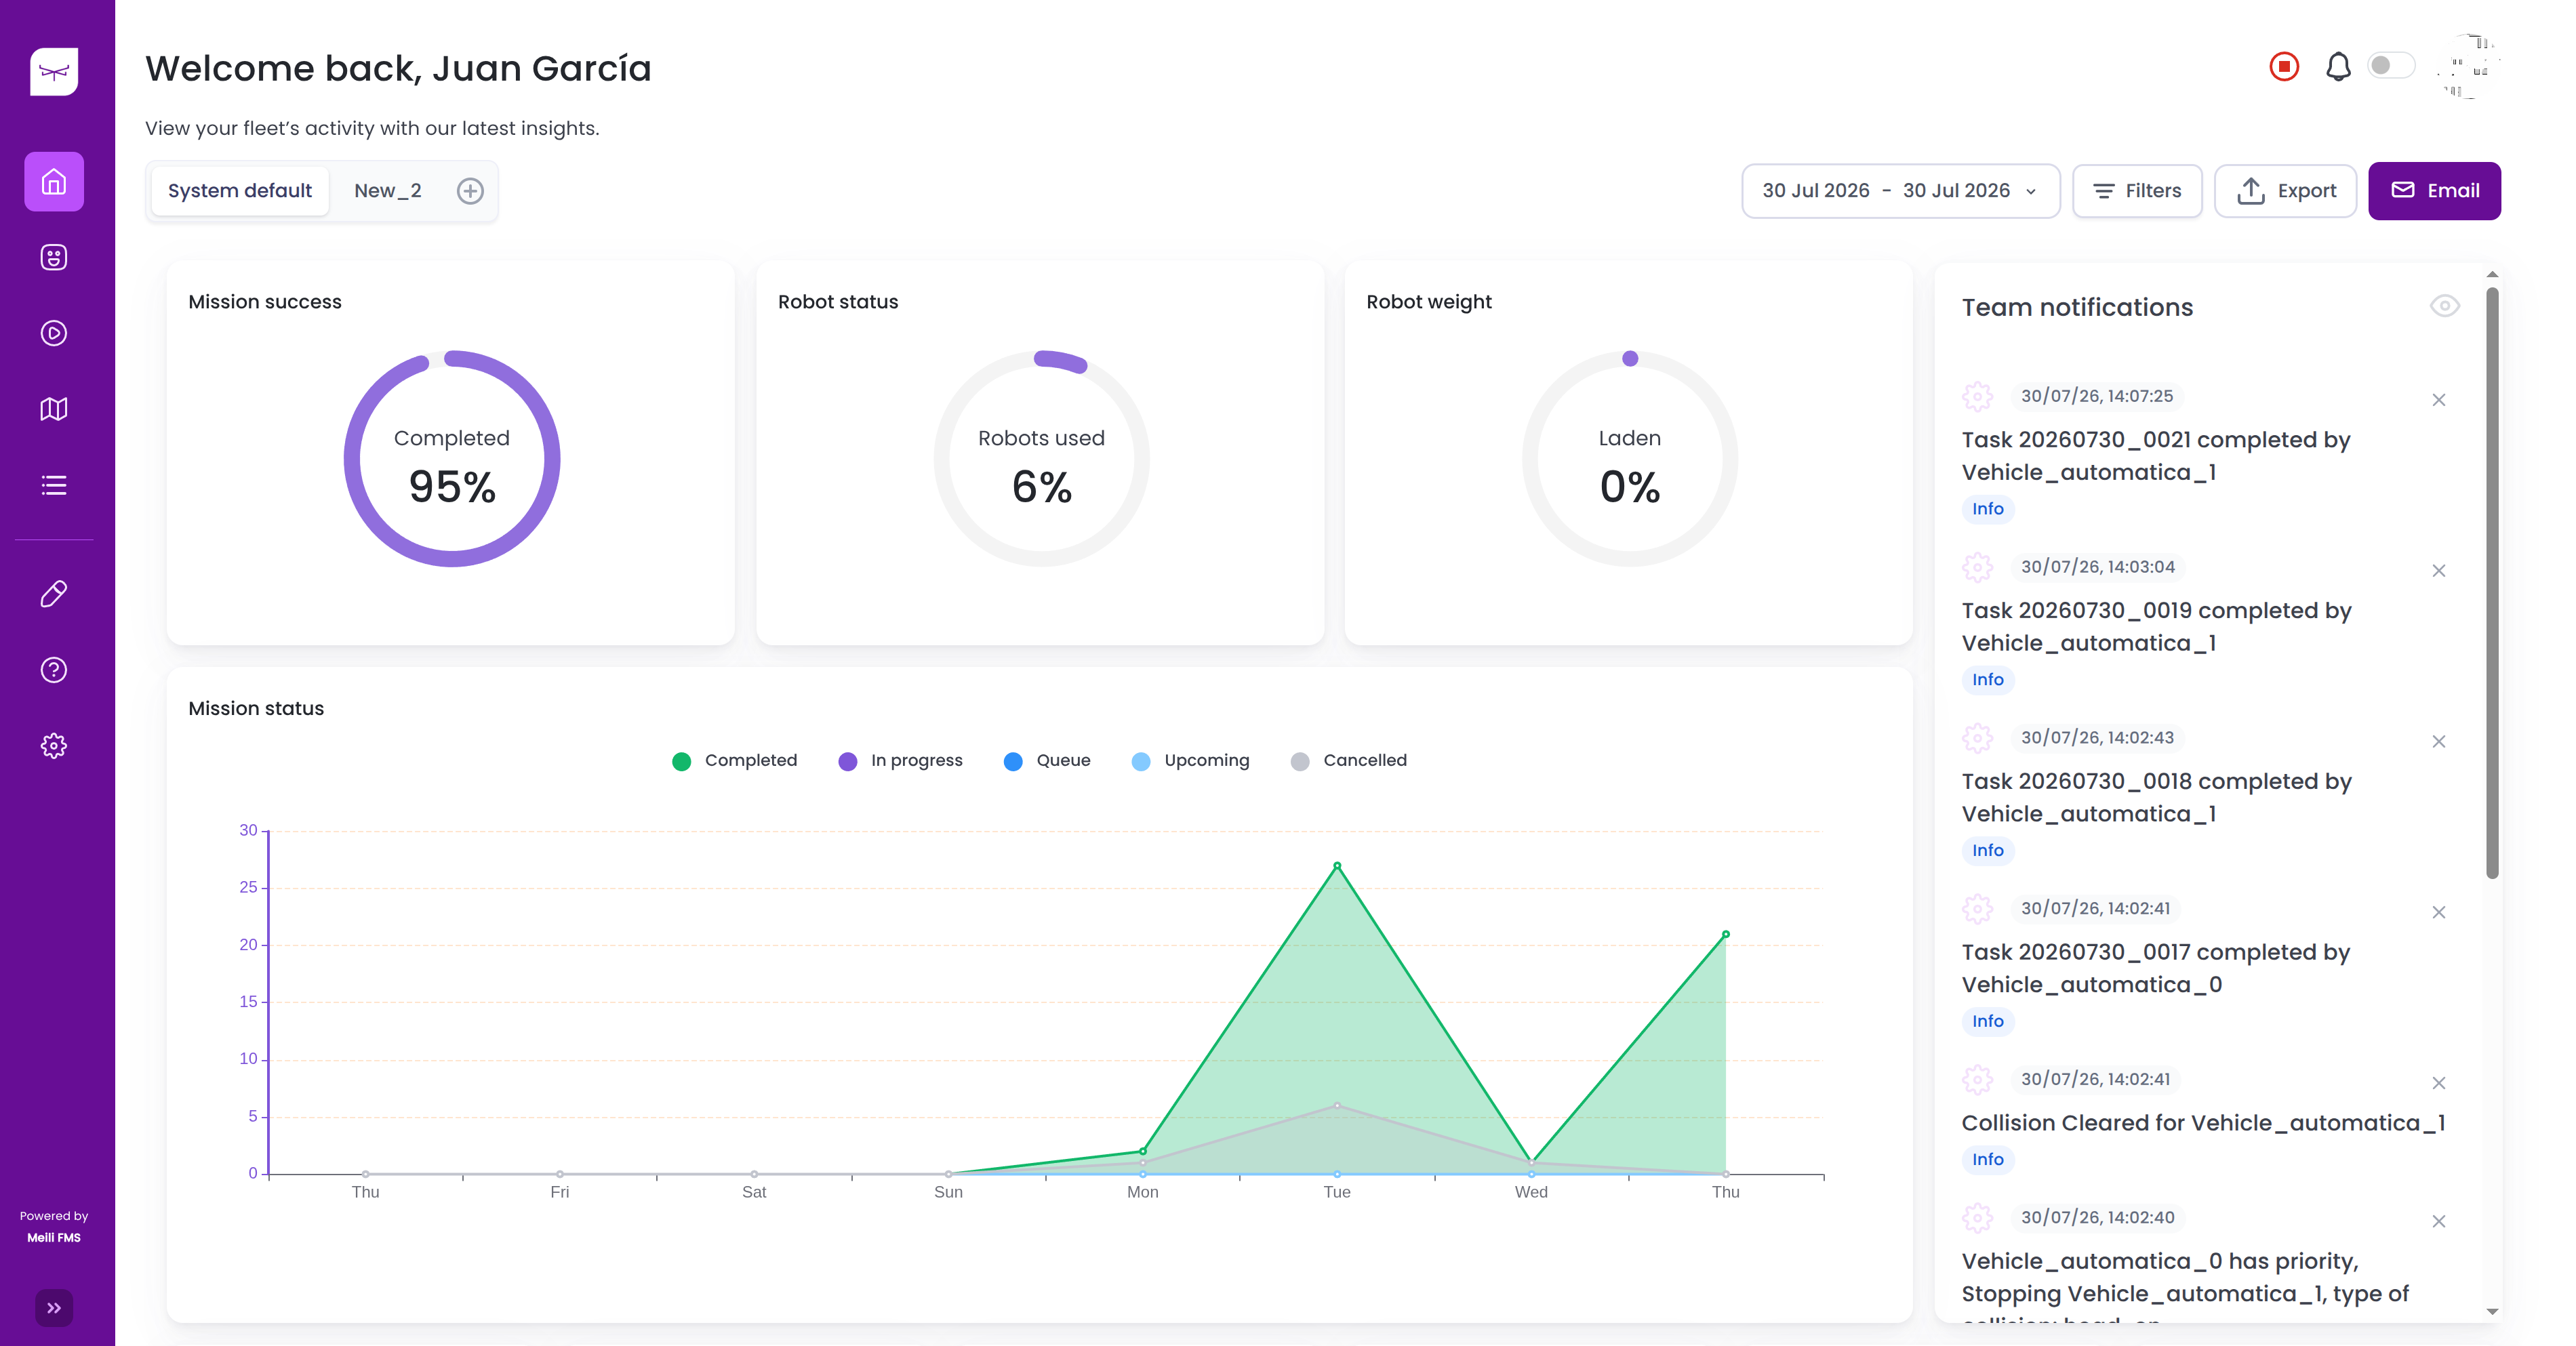This screenshot has width=2576, height=1346.
Task: Switch to the New_2 tab
Action: (x=388, y=191)
